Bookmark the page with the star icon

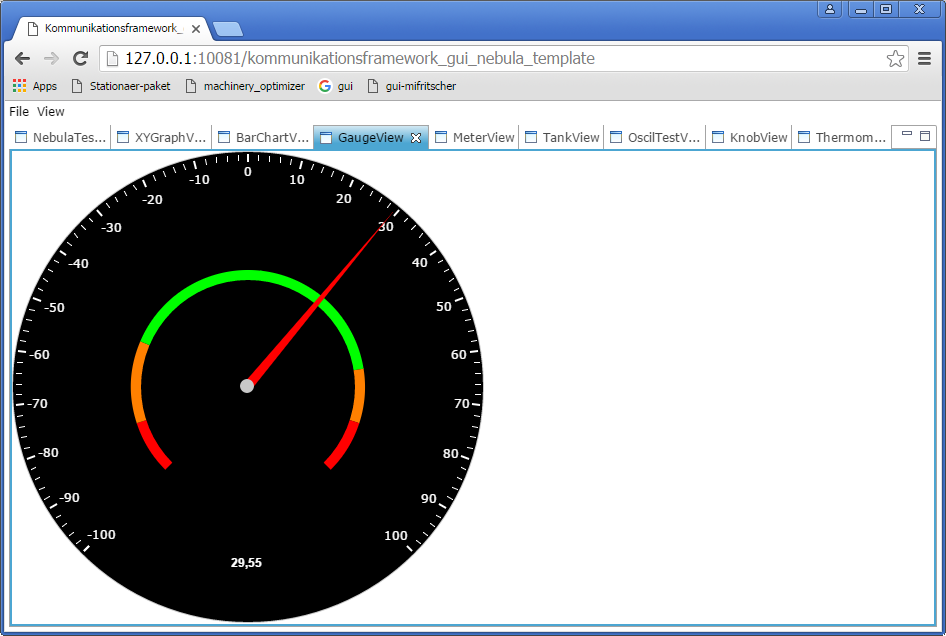895,59
